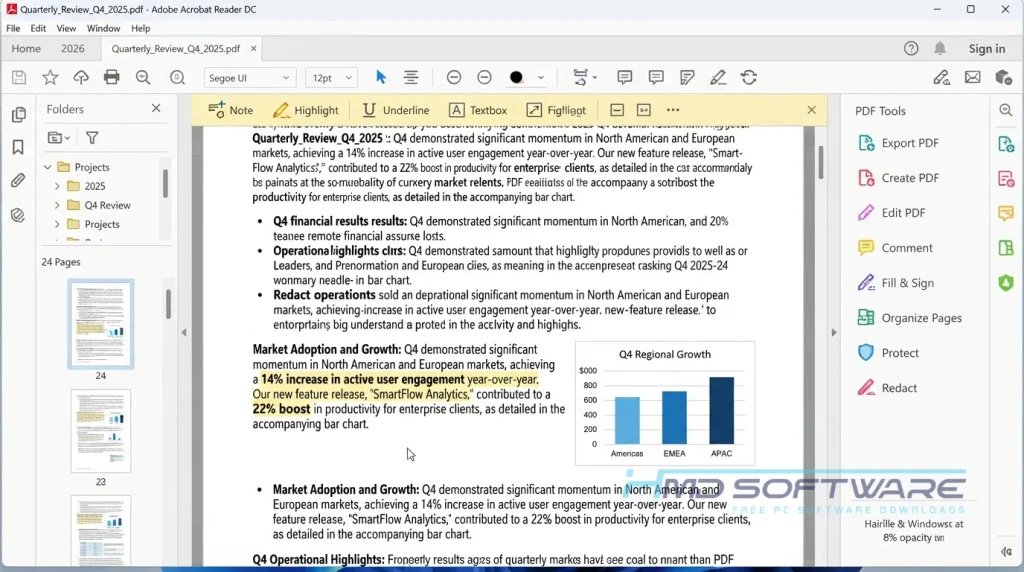
Task: Click the cloud upload icon
Action: pos(81,78)
